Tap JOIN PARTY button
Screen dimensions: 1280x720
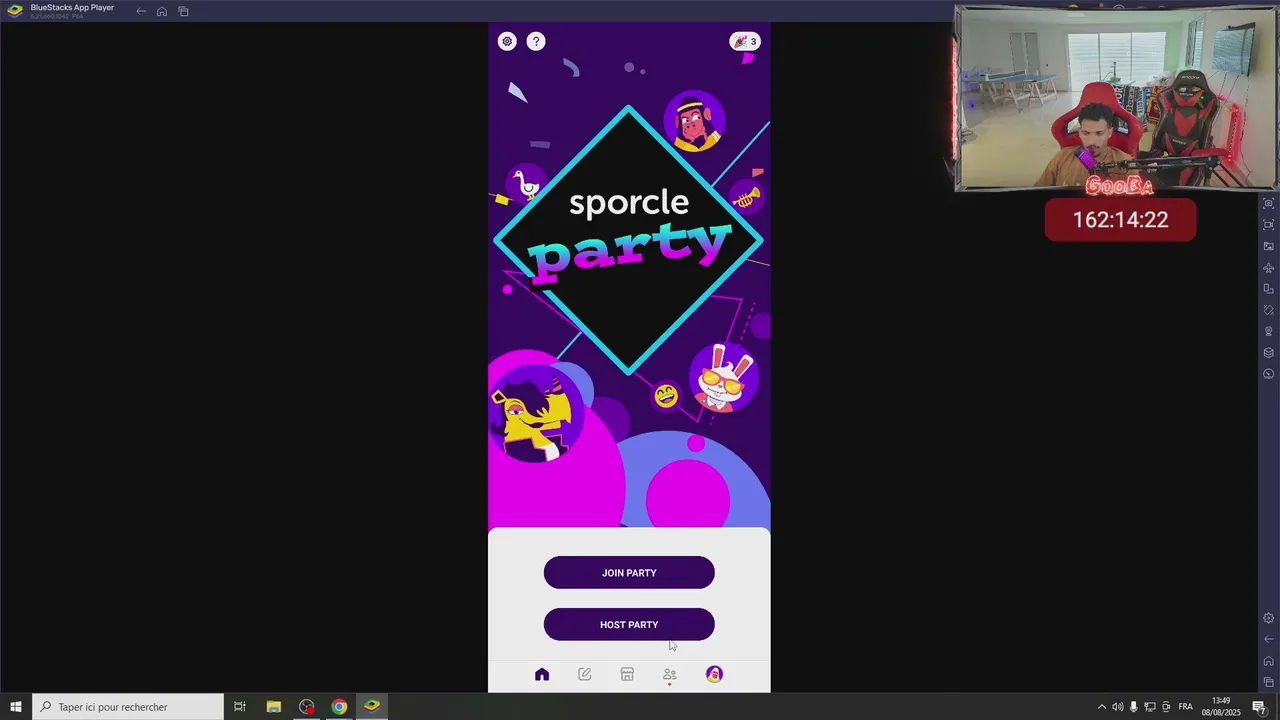pyautogui.click(x=629, y=573)
